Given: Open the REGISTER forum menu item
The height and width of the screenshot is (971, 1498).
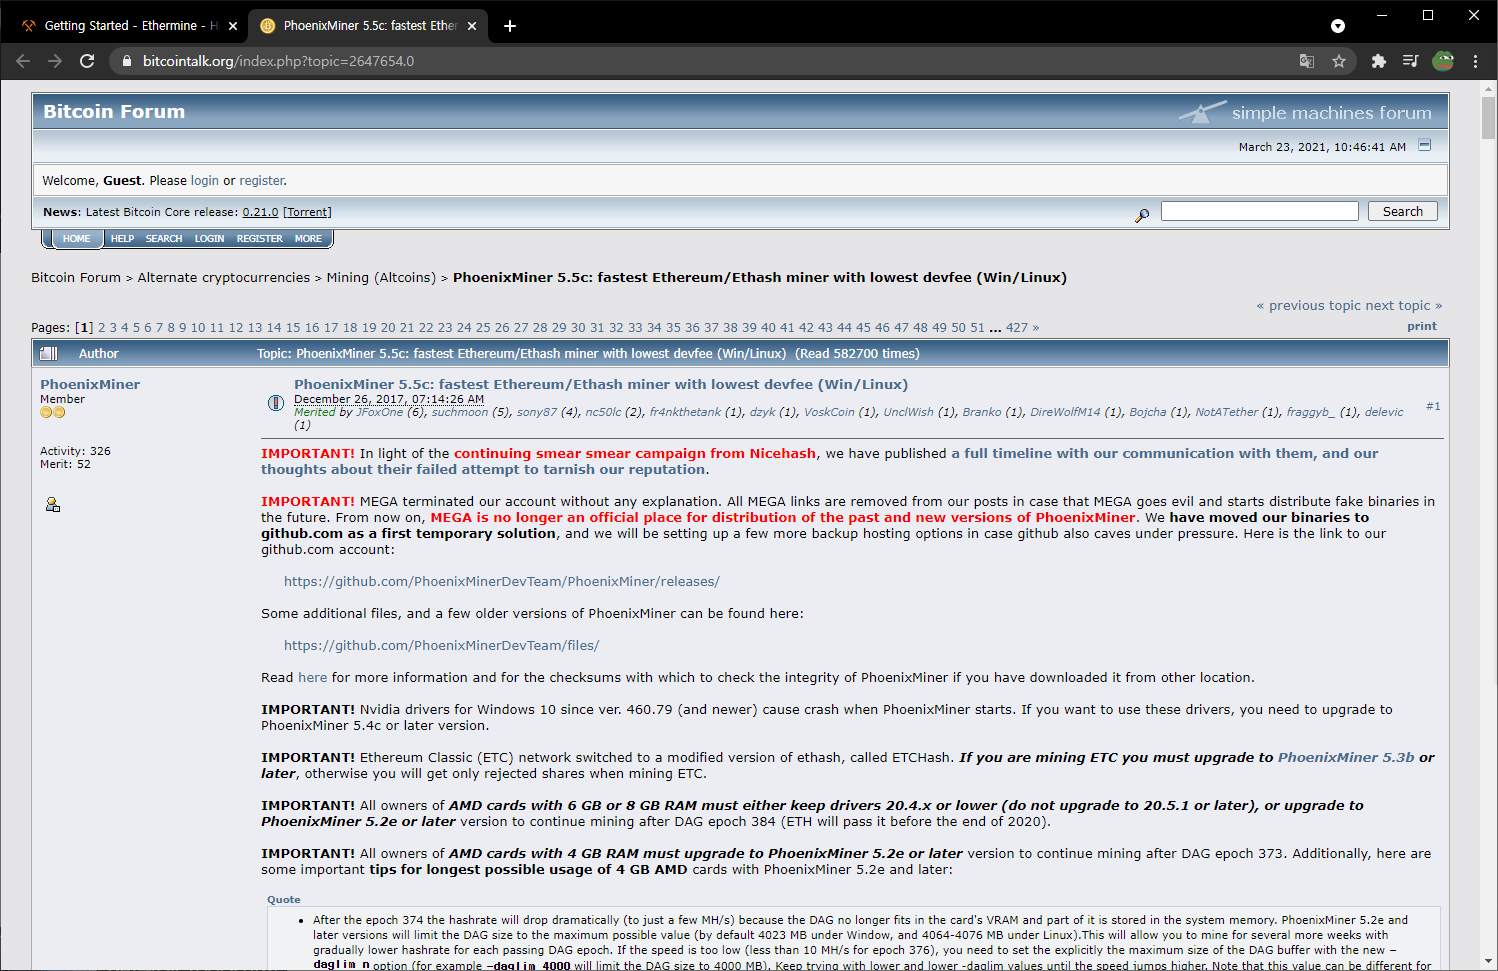Looking at the screenshot, I should click(x=259, y=239).
